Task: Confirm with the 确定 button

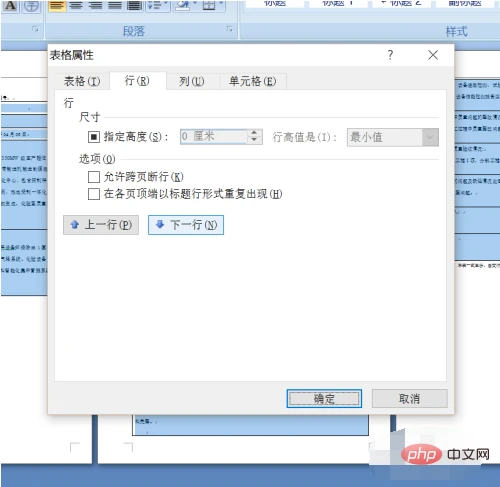Action: [324, 399]
